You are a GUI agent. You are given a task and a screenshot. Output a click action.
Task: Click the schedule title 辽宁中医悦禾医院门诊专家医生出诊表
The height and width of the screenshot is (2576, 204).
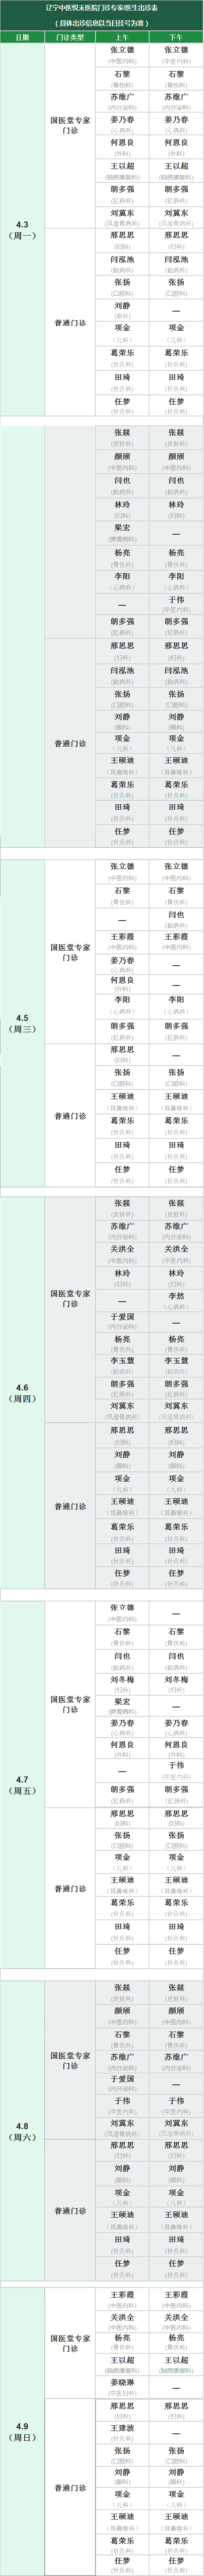tap(102, 8)
